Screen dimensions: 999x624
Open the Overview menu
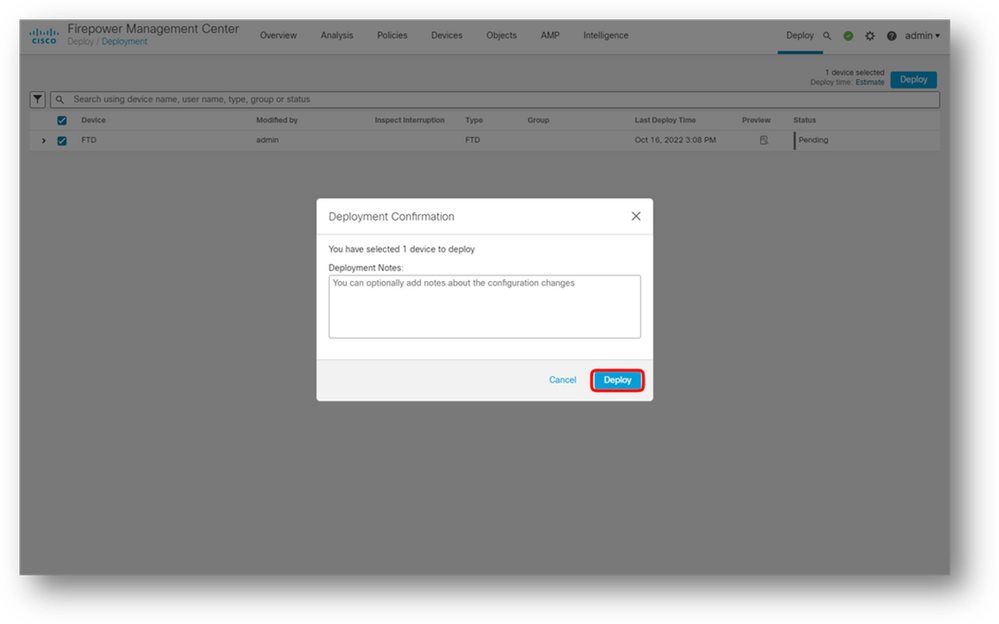click(278, 36)
